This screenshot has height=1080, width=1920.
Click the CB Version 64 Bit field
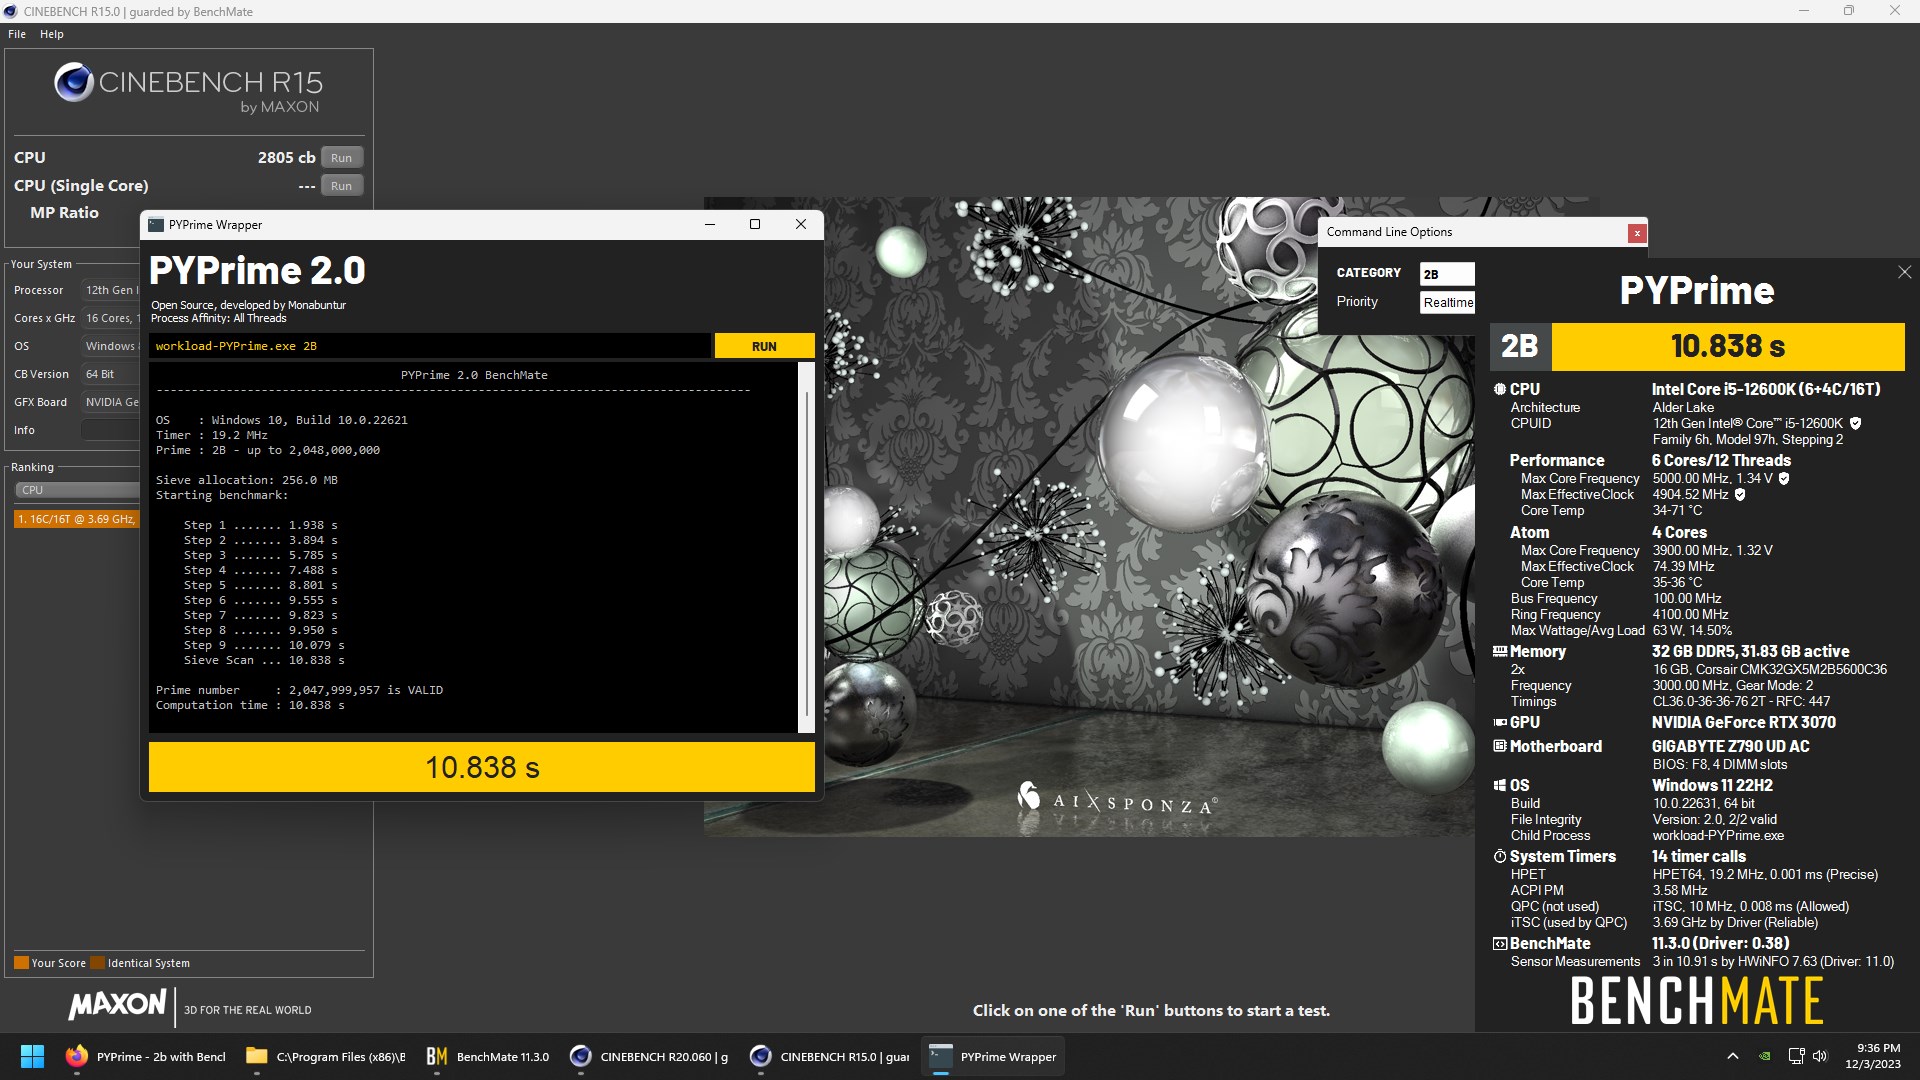point(111,374)
